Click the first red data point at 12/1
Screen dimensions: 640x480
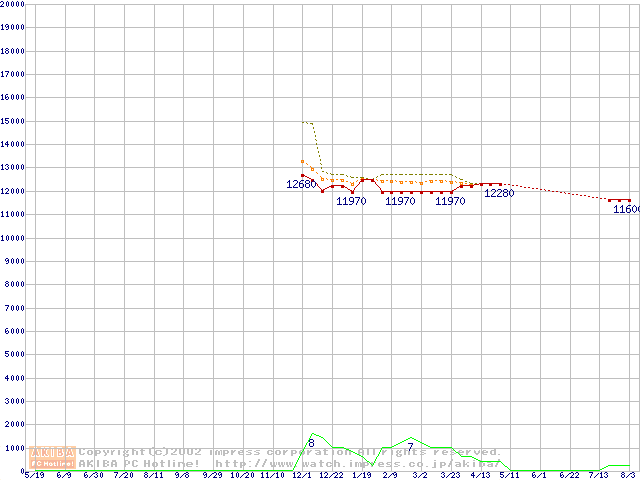303,175
